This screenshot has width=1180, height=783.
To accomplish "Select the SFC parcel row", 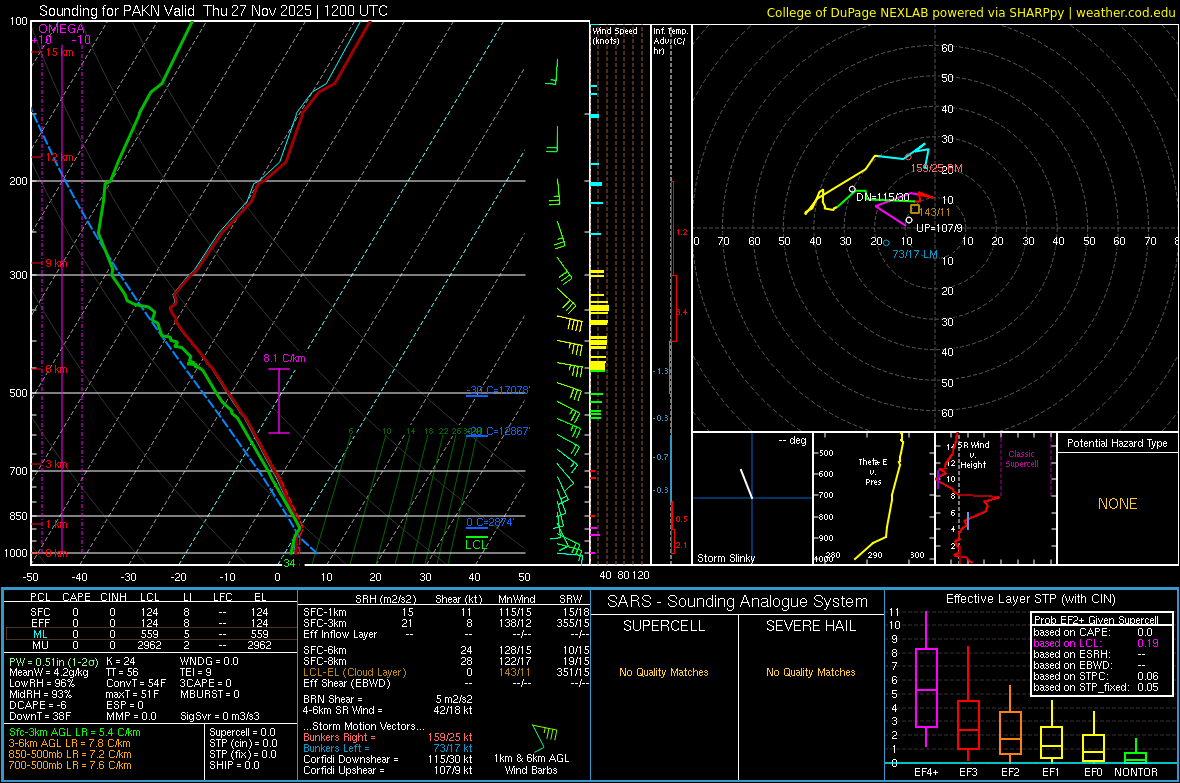I will (150, 612).
